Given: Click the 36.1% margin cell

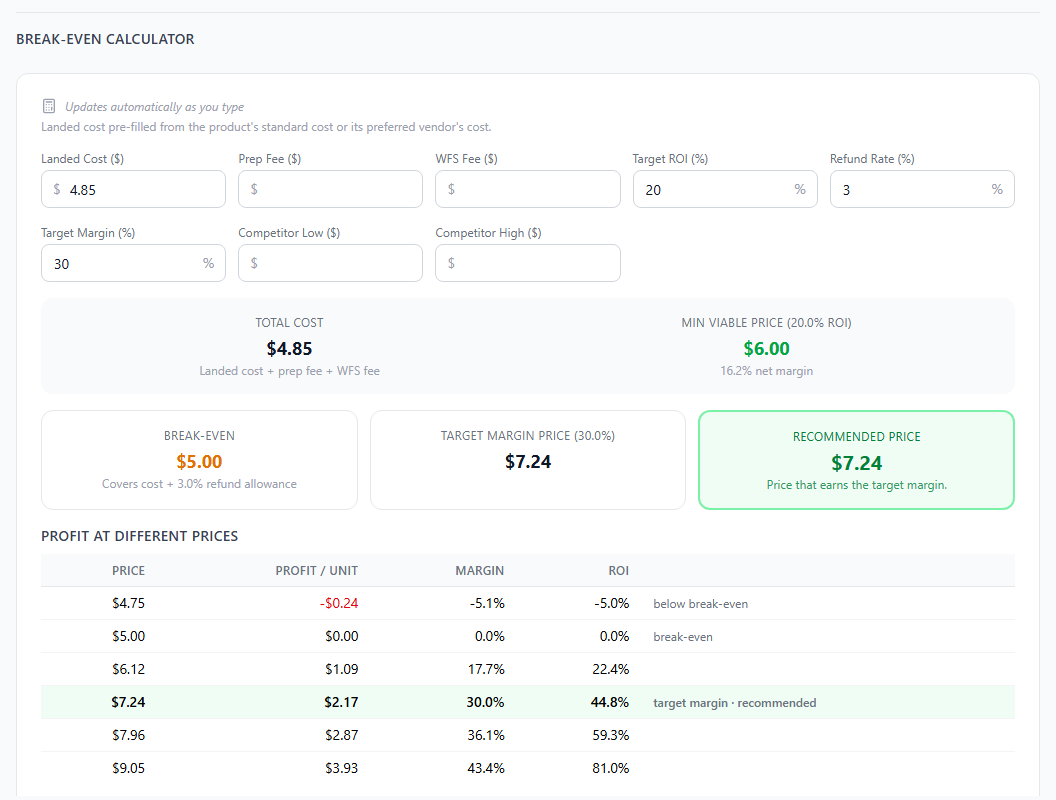Looking at the screenshot, I should pos(486,735).
